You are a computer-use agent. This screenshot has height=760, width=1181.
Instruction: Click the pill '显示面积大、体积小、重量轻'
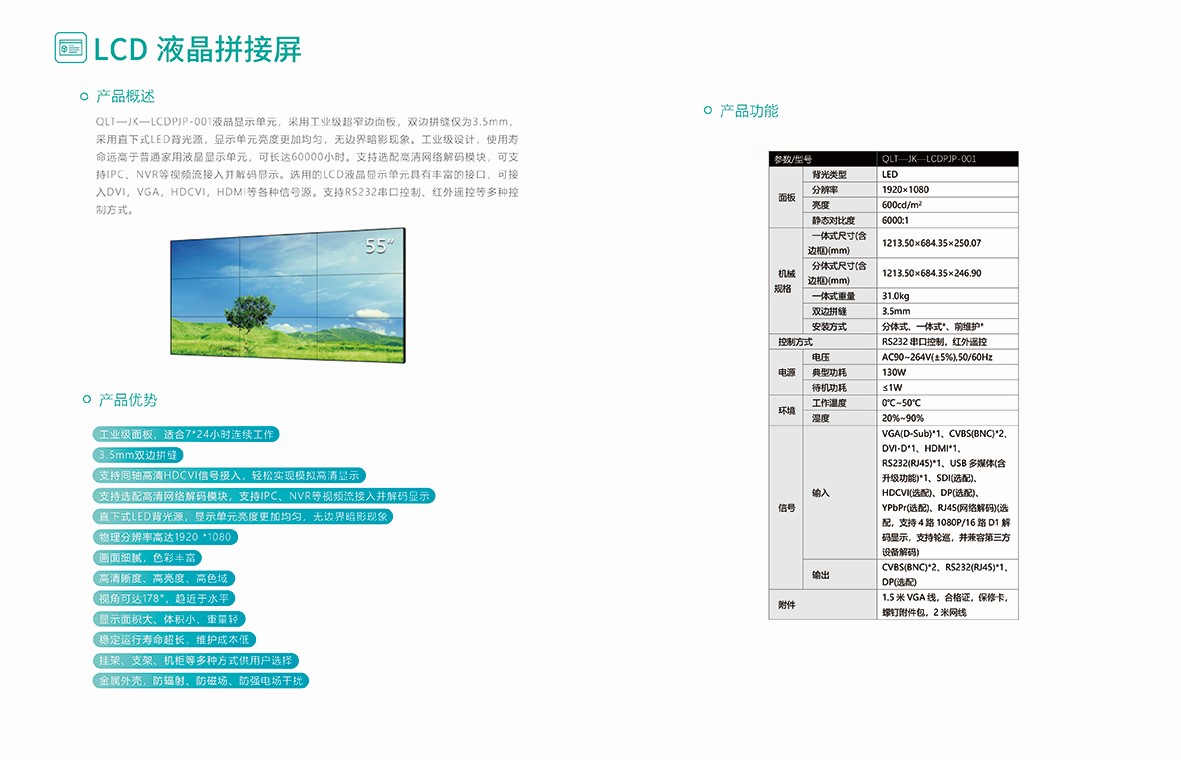169,619
